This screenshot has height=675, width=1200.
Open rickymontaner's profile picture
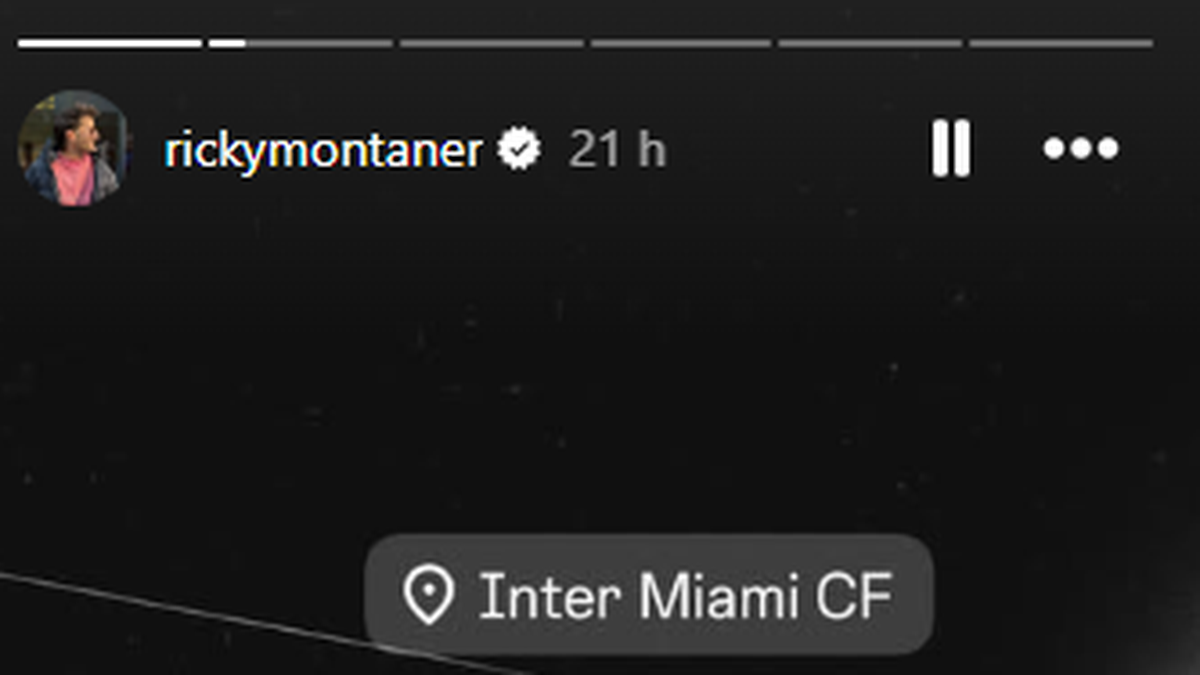(x=72, y=149)
